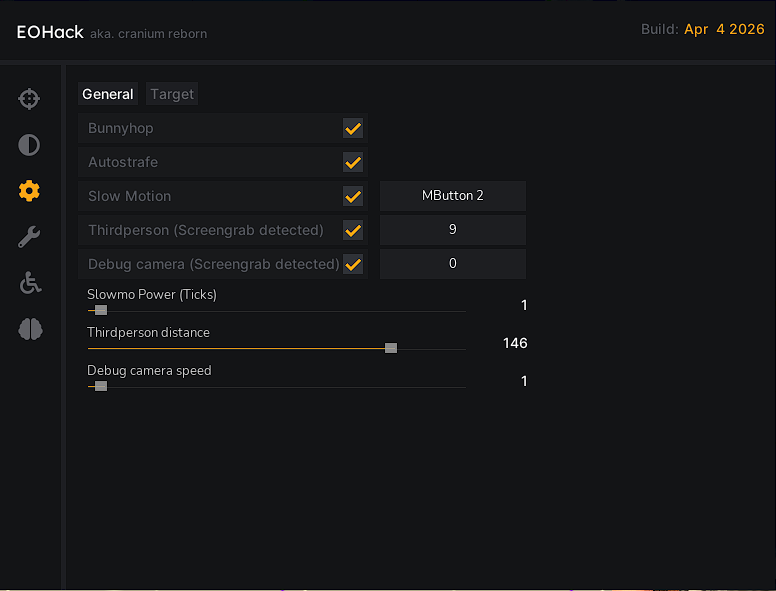Screen dimensions: 776x591
Task: Click the Debug camera keybind showing 0
Action: [x=453, y=264]
